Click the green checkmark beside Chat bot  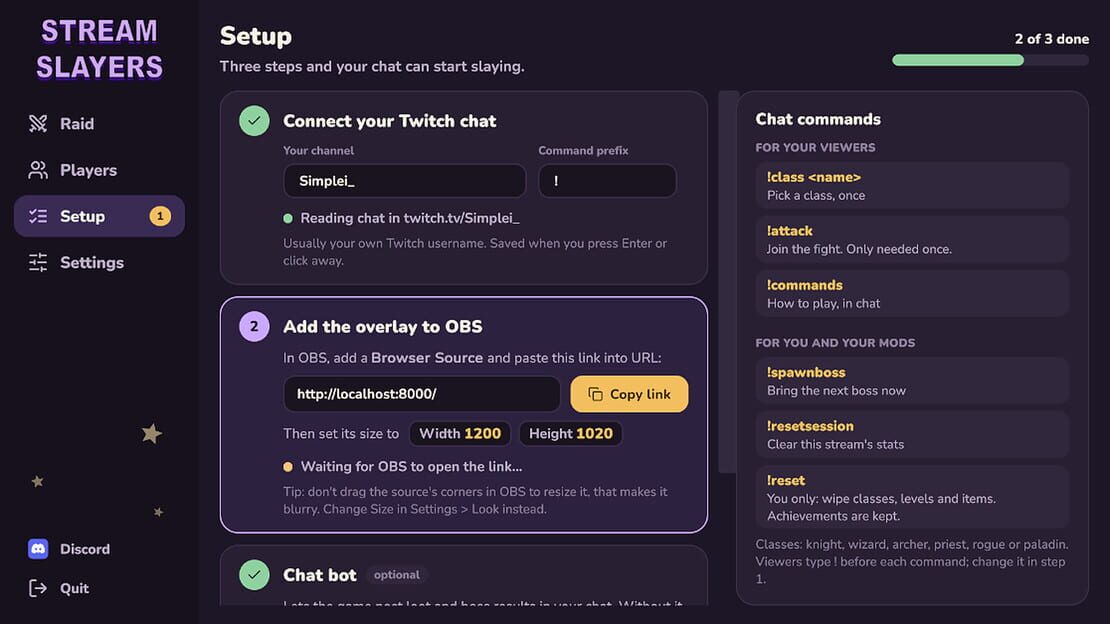pyautogui.click(x=254, y=574)
